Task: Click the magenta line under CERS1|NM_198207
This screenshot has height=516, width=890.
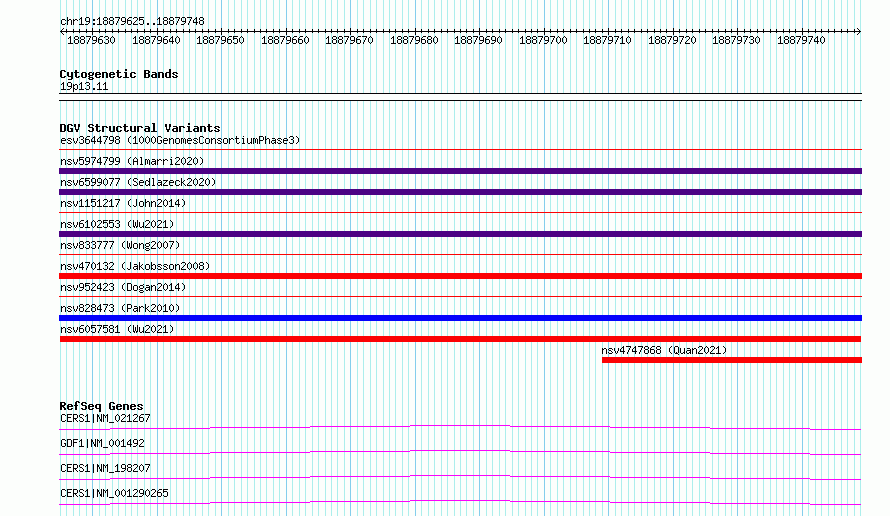Action: point(460,477)
